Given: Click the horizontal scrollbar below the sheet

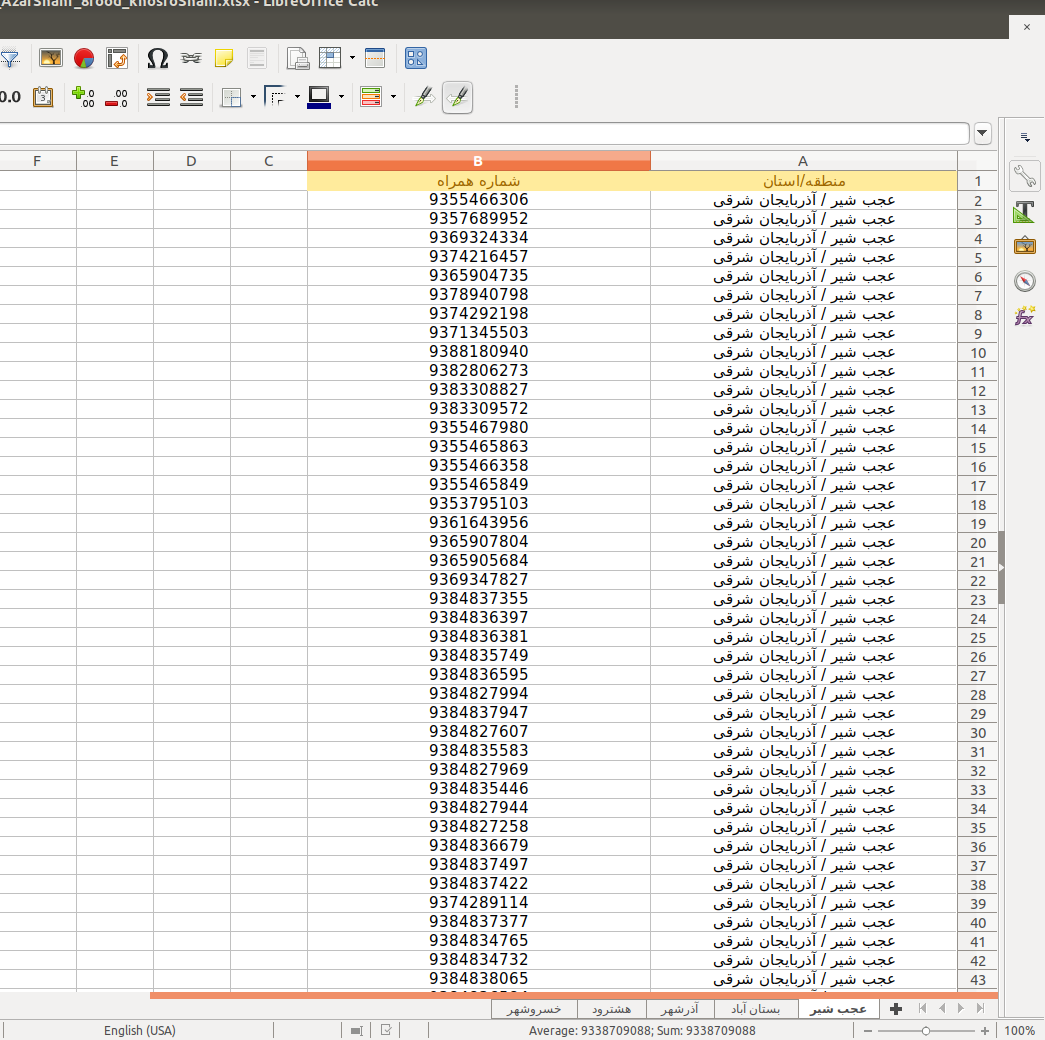Looking at the screenshot, I should (574, 995).
